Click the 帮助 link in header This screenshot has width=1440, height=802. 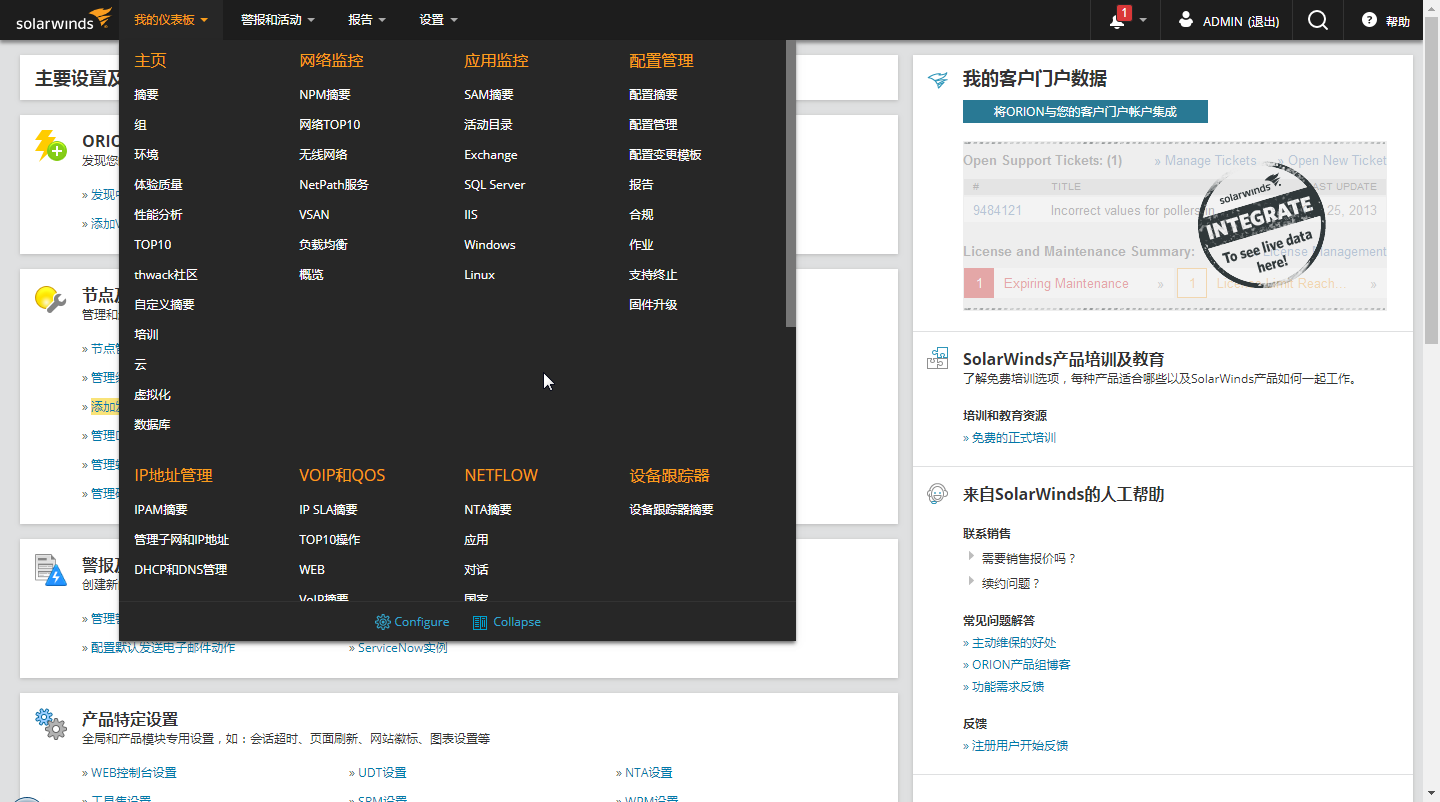tap(1397, 21)
